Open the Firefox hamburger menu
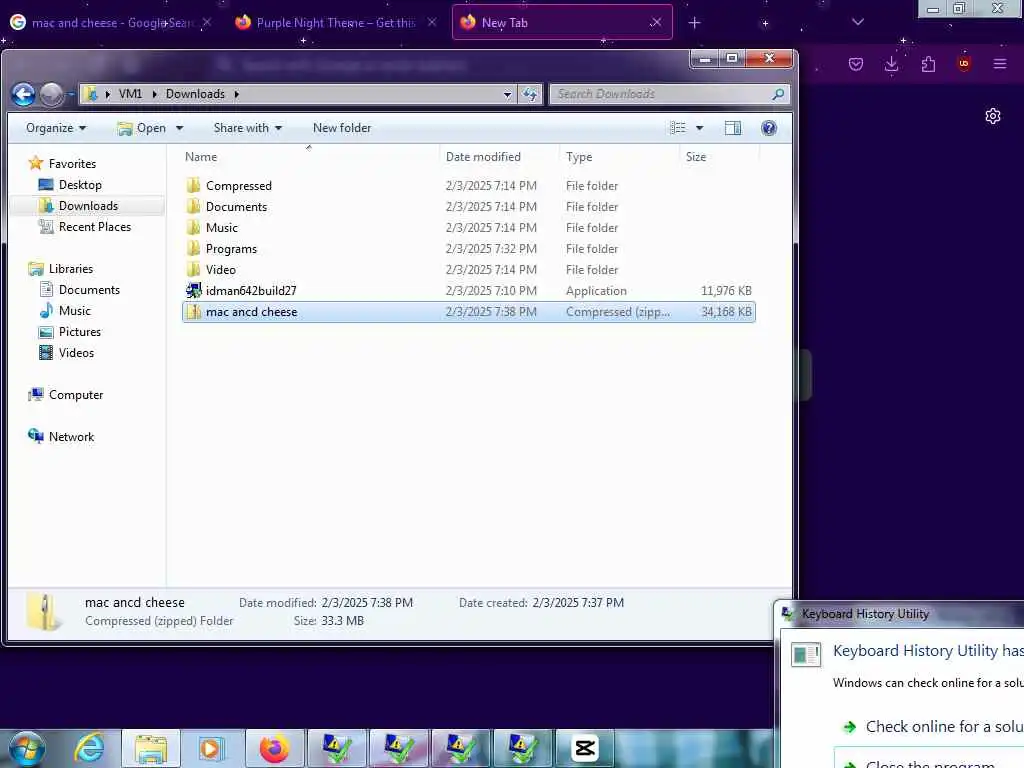The image size is (1024, 768). (x=999, y=64)
